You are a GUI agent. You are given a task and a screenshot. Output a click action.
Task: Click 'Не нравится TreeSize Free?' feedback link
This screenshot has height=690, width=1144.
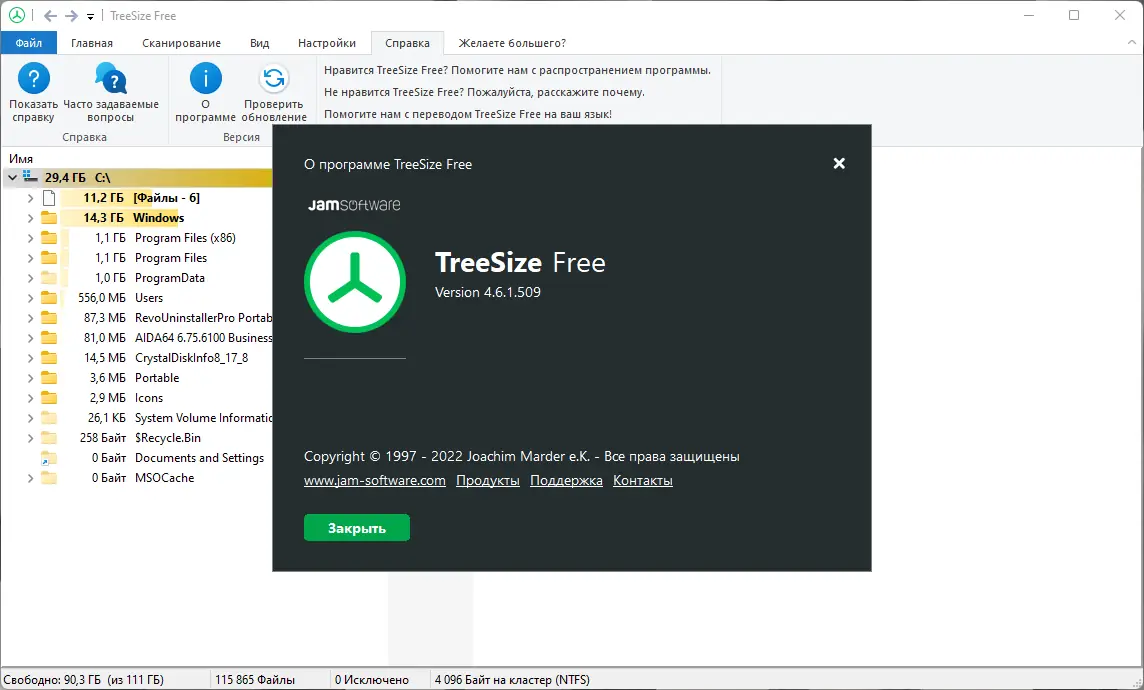pos(484,92)
